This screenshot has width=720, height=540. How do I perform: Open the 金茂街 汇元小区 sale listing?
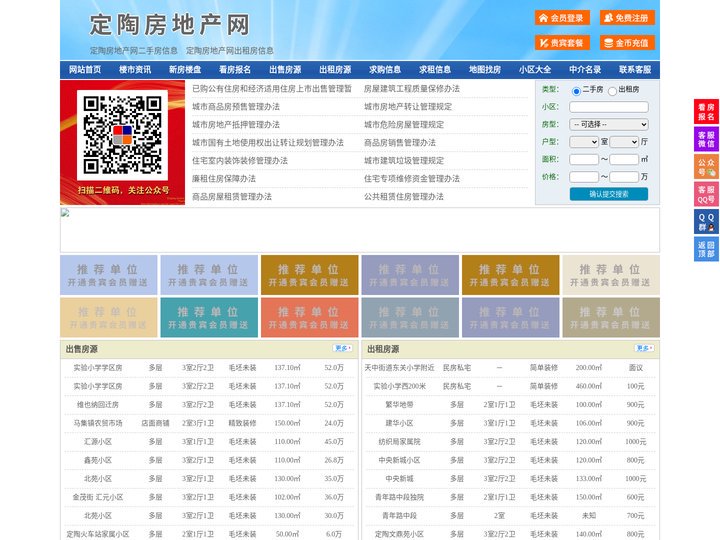(x=98, y=497)
